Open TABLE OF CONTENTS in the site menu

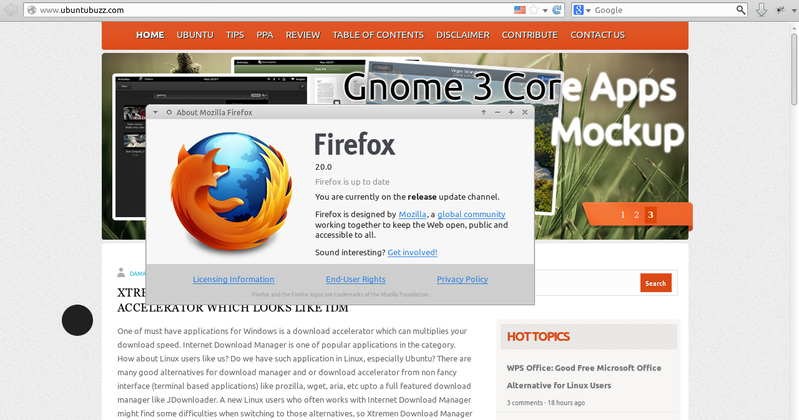point(378,35)
